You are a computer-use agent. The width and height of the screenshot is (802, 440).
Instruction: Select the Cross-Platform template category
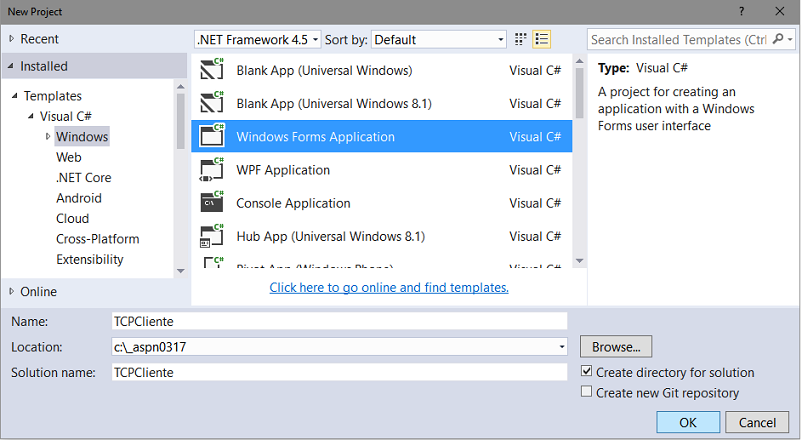click(97, 239)
